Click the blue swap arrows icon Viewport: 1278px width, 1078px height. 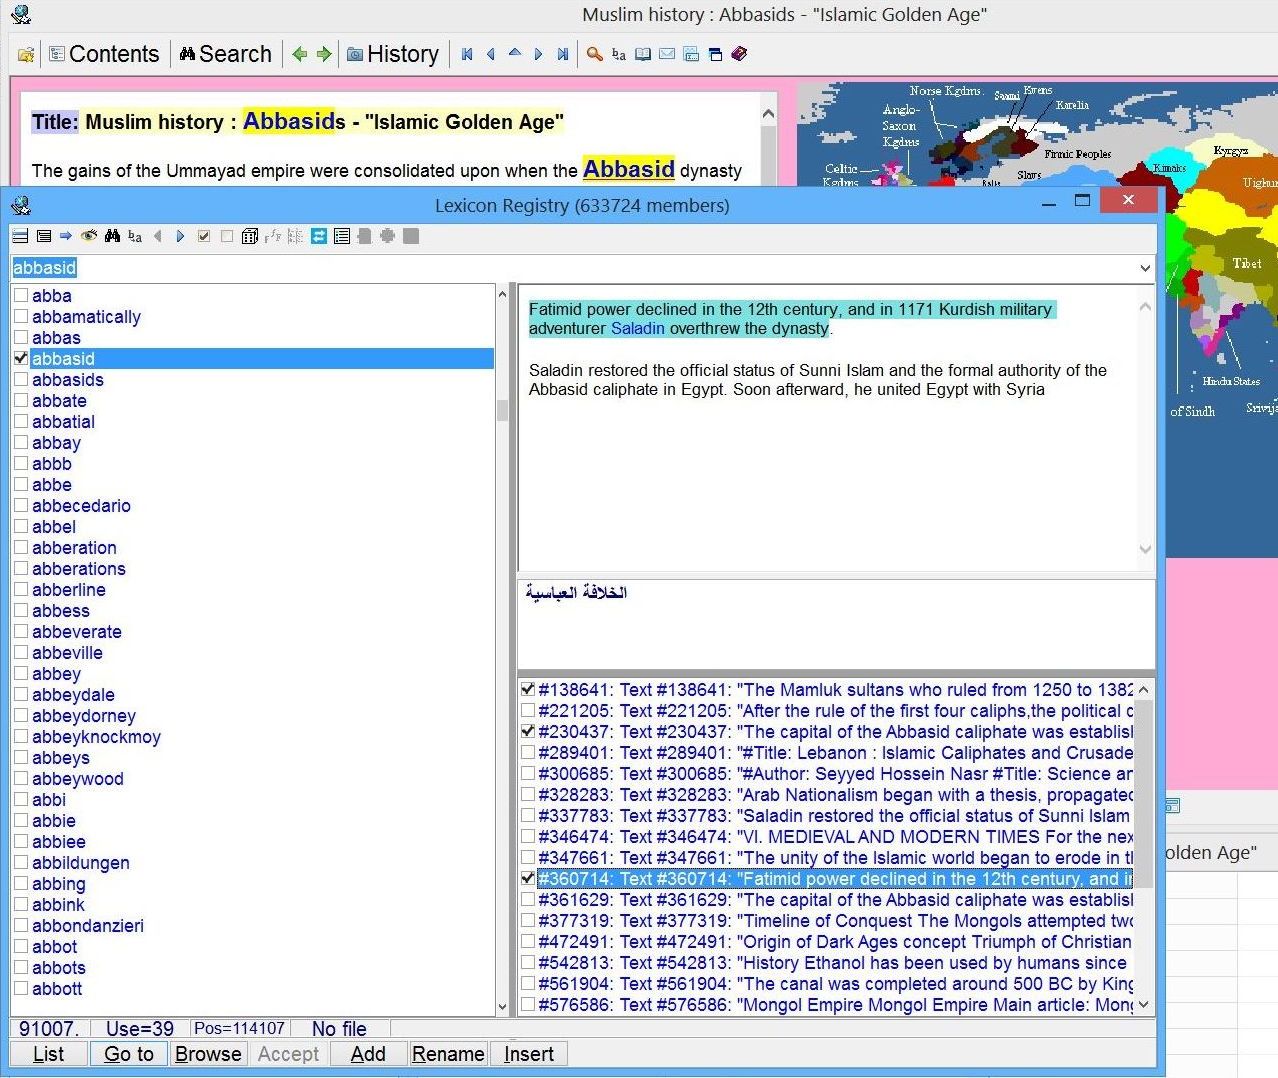(x=319, y=236)
